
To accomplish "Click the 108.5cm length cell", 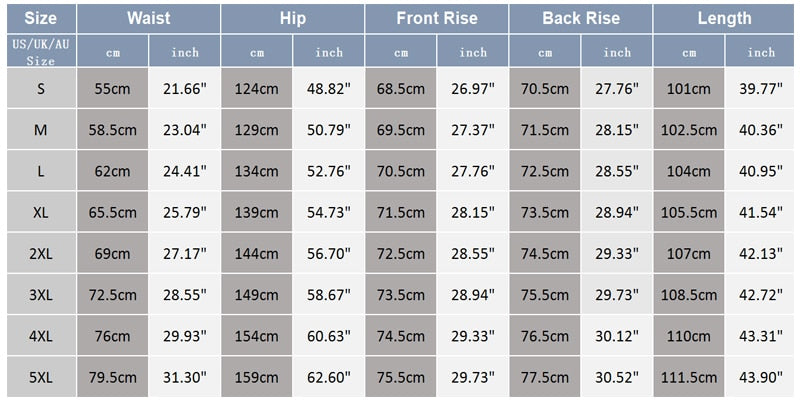I will (x=689, y=294).
